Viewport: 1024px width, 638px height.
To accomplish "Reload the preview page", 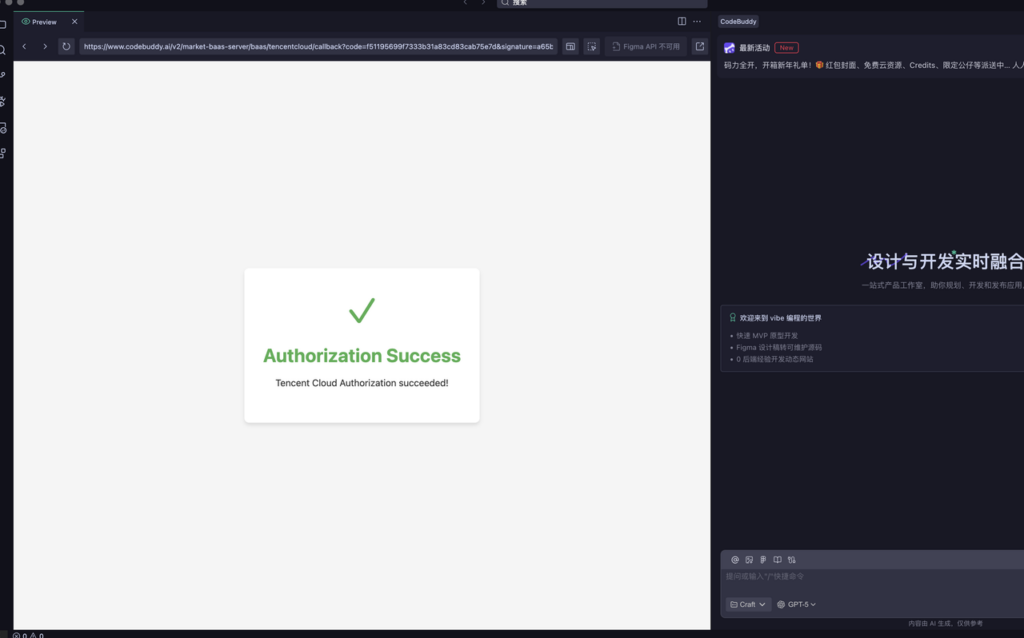I will point(66,46).
